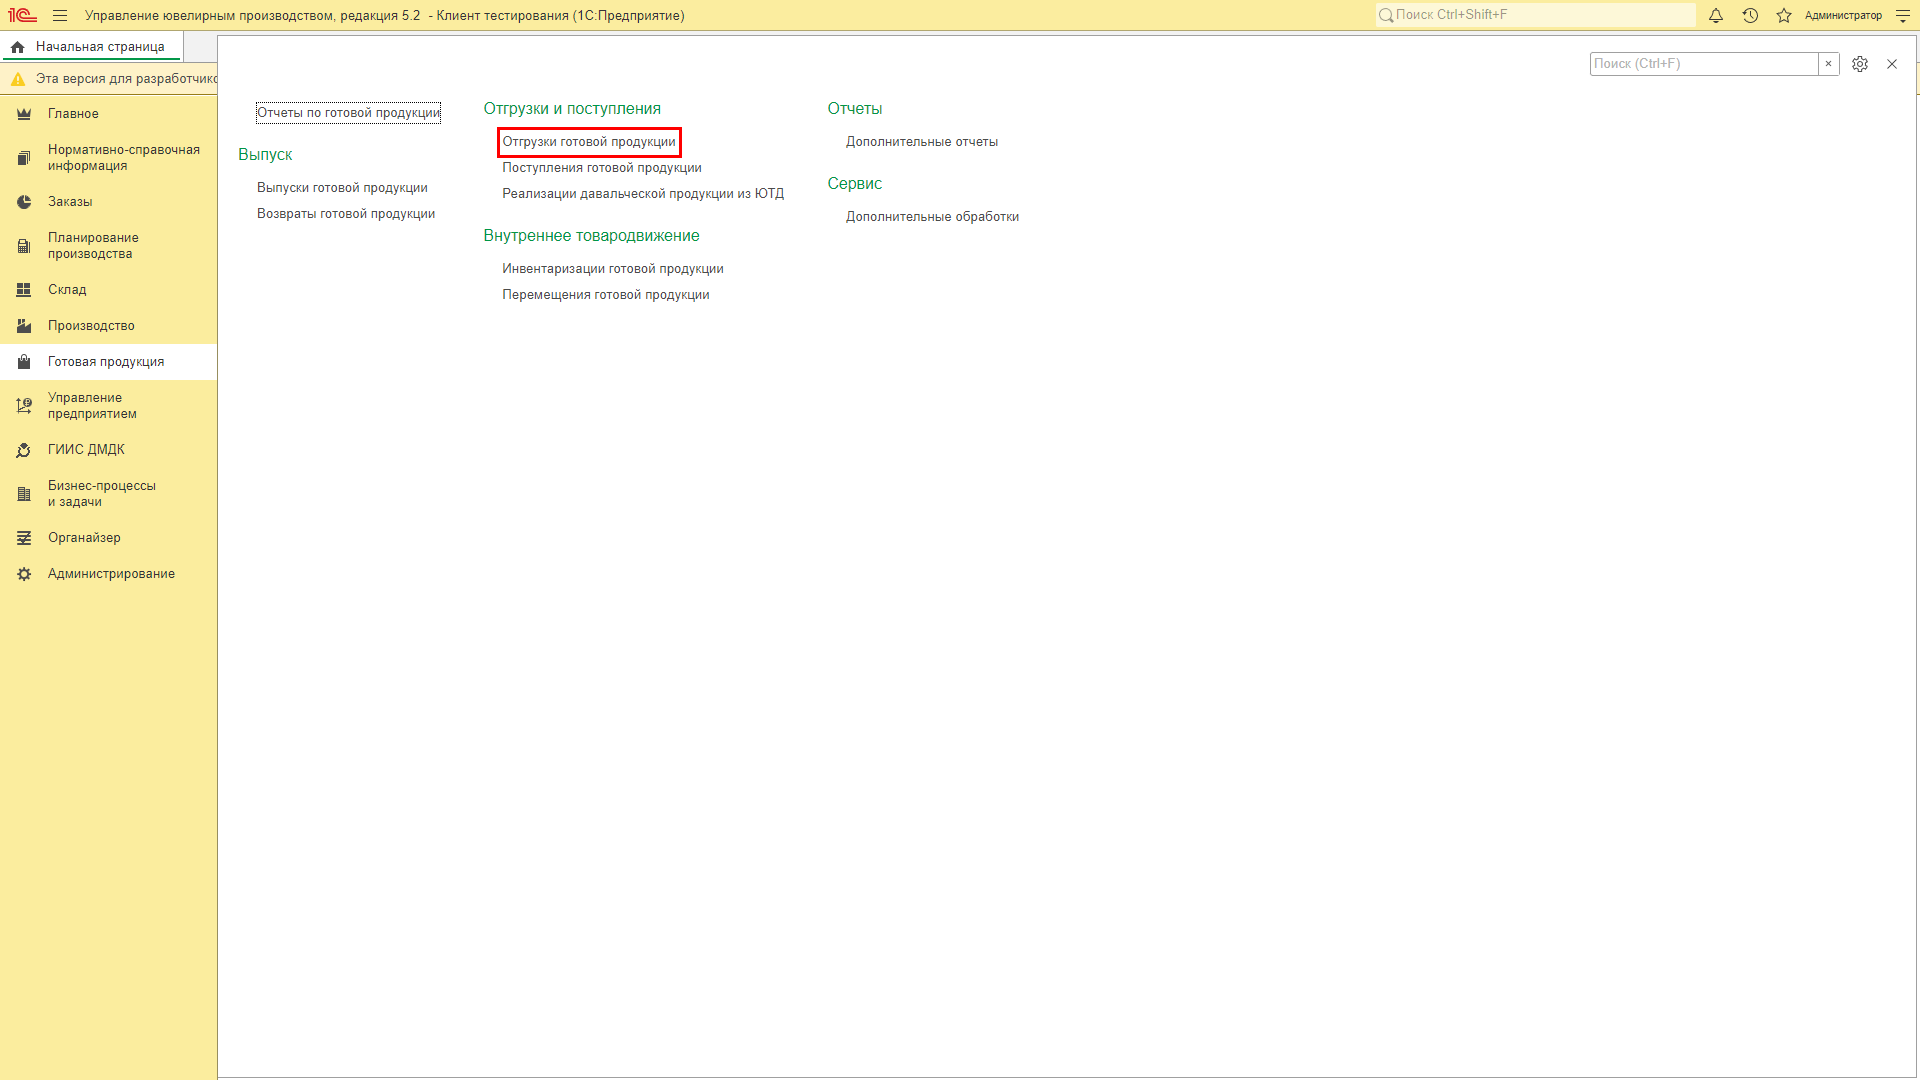
Task: Open Возвраты готовой продукции
Action: click(346, 214)
